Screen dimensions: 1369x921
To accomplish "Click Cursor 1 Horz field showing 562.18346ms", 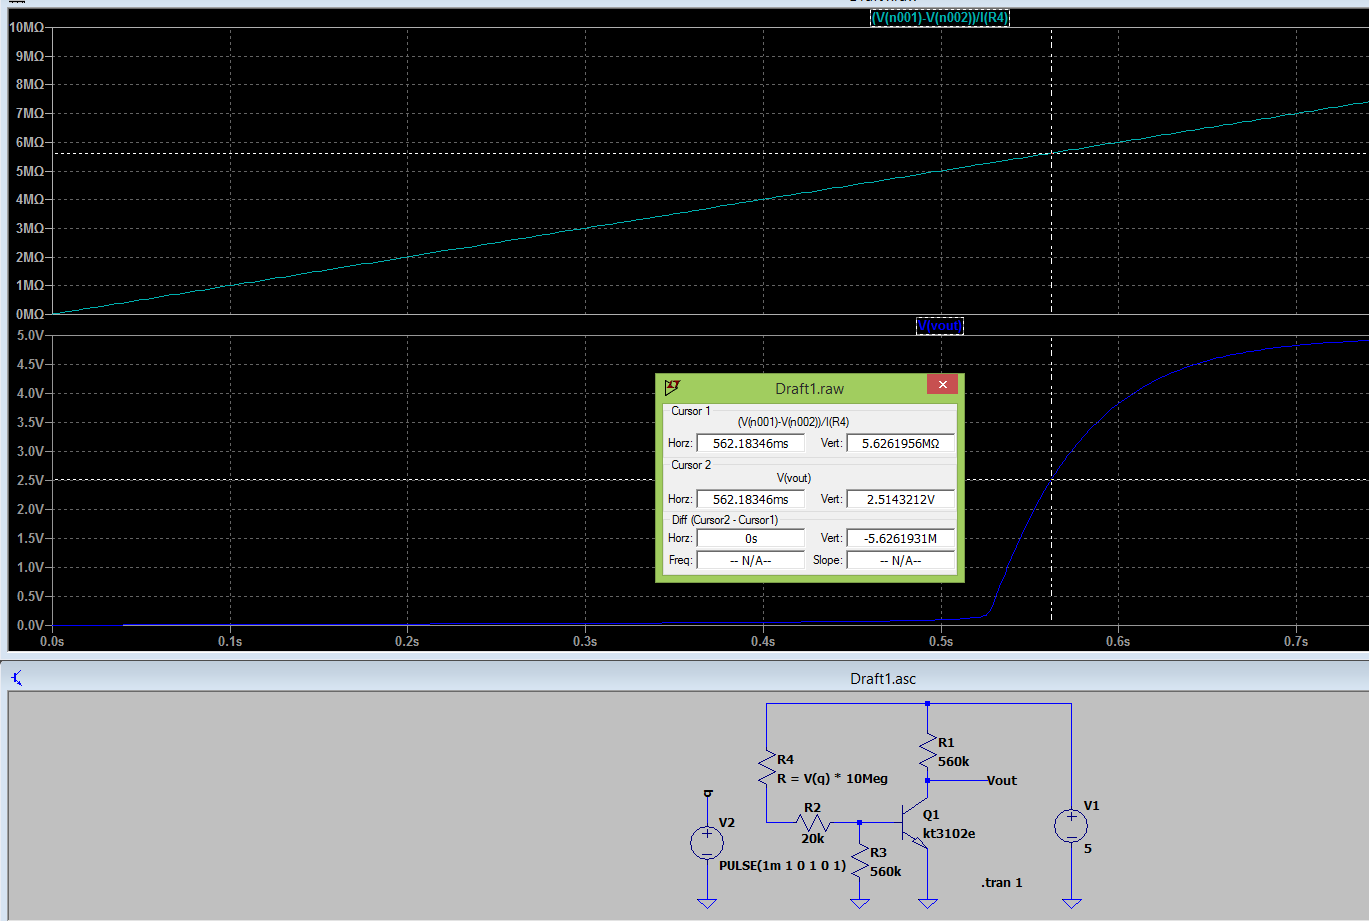I will tap(750, 443).
